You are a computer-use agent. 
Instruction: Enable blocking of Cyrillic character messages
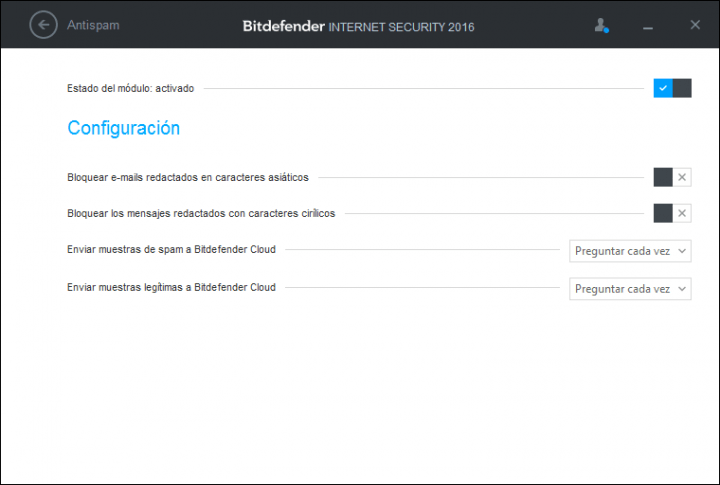click(672, 213)
